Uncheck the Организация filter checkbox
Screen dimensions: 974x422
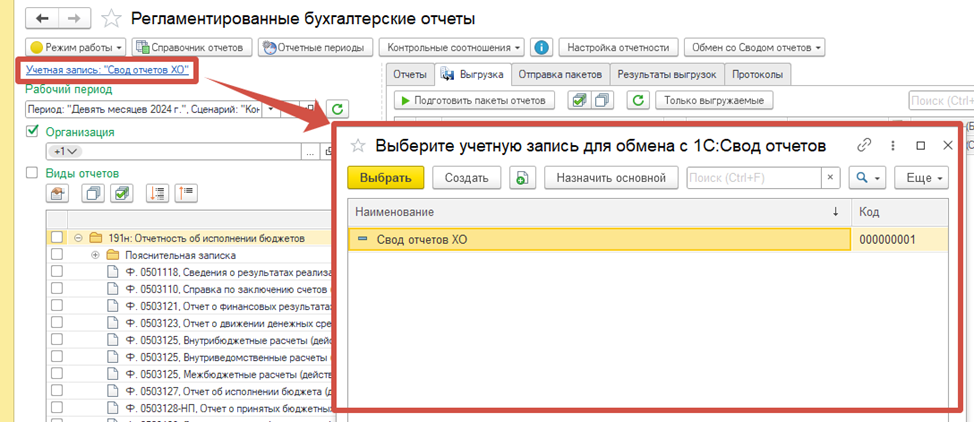[x=32, y=132]
